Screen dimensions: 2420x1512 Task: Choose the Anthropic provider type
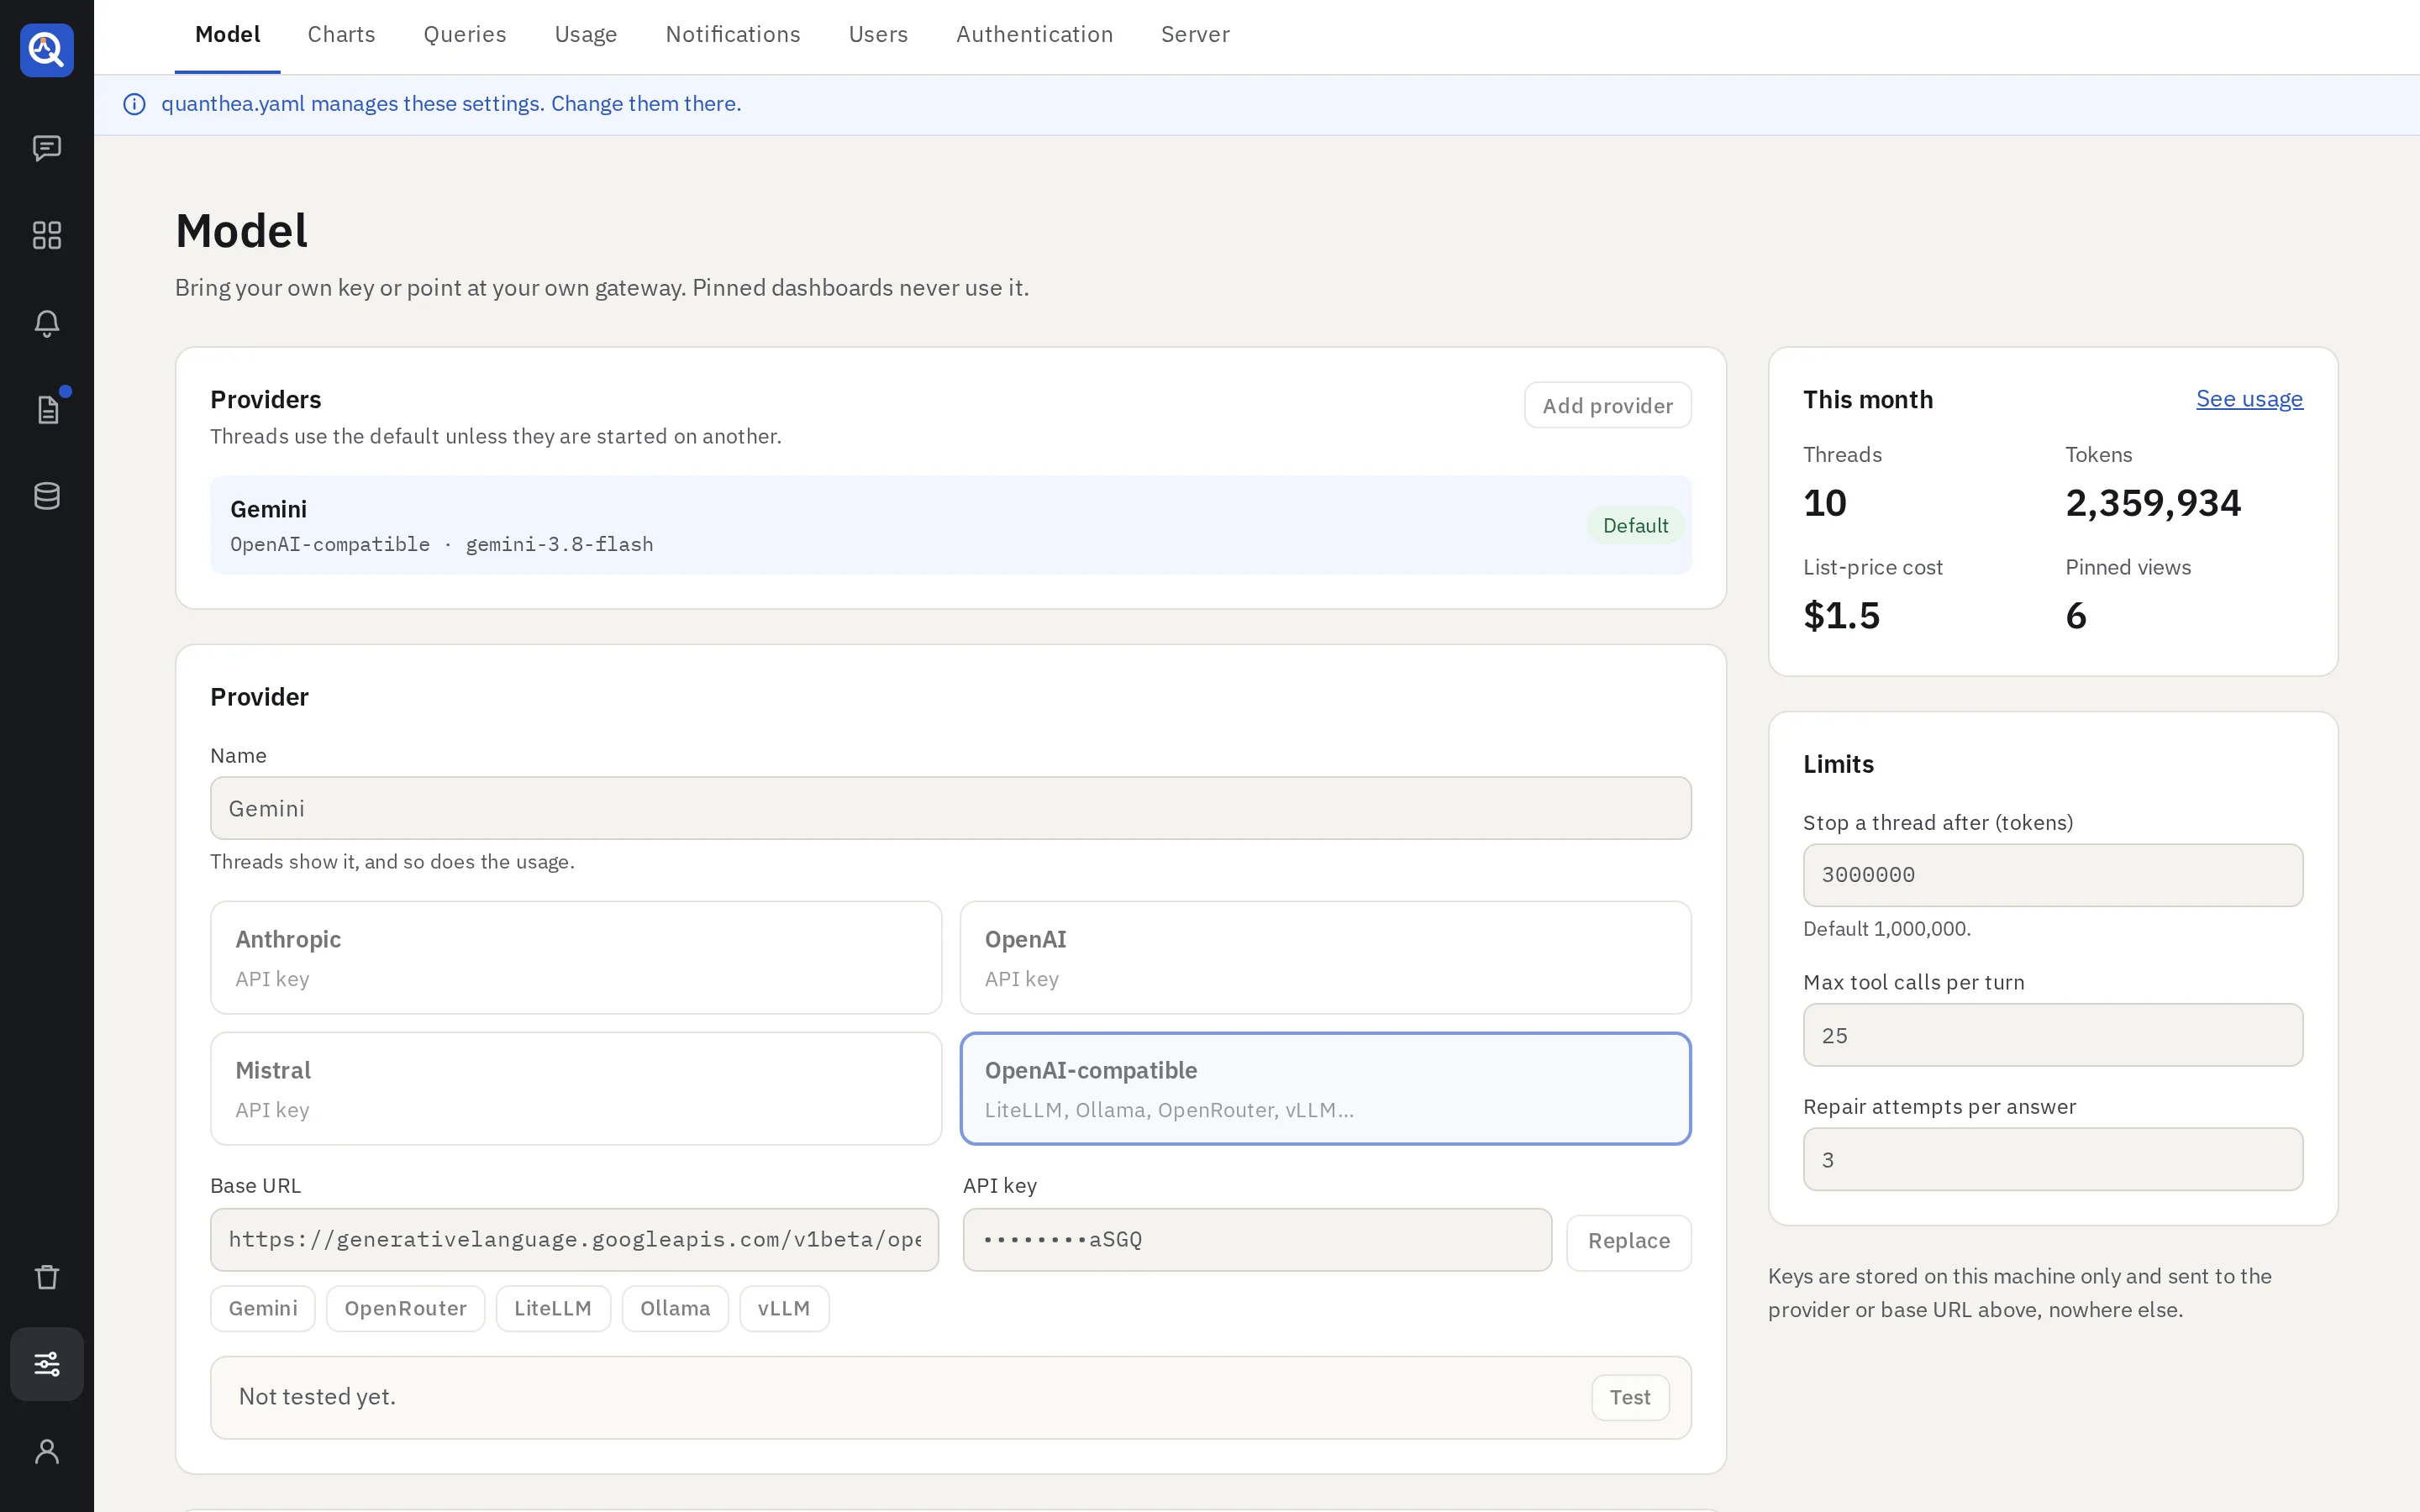click(576, 958)
